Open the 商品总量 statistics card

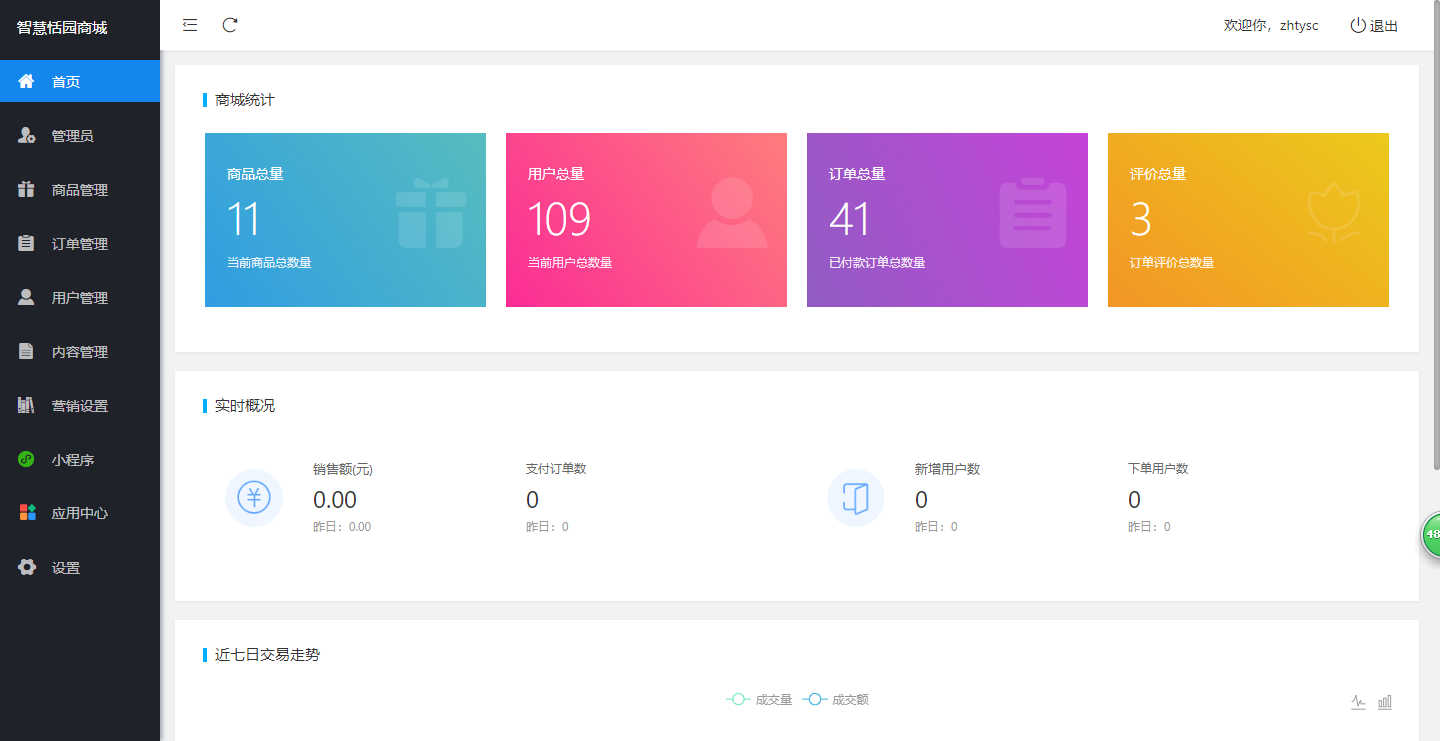point(345,220)
